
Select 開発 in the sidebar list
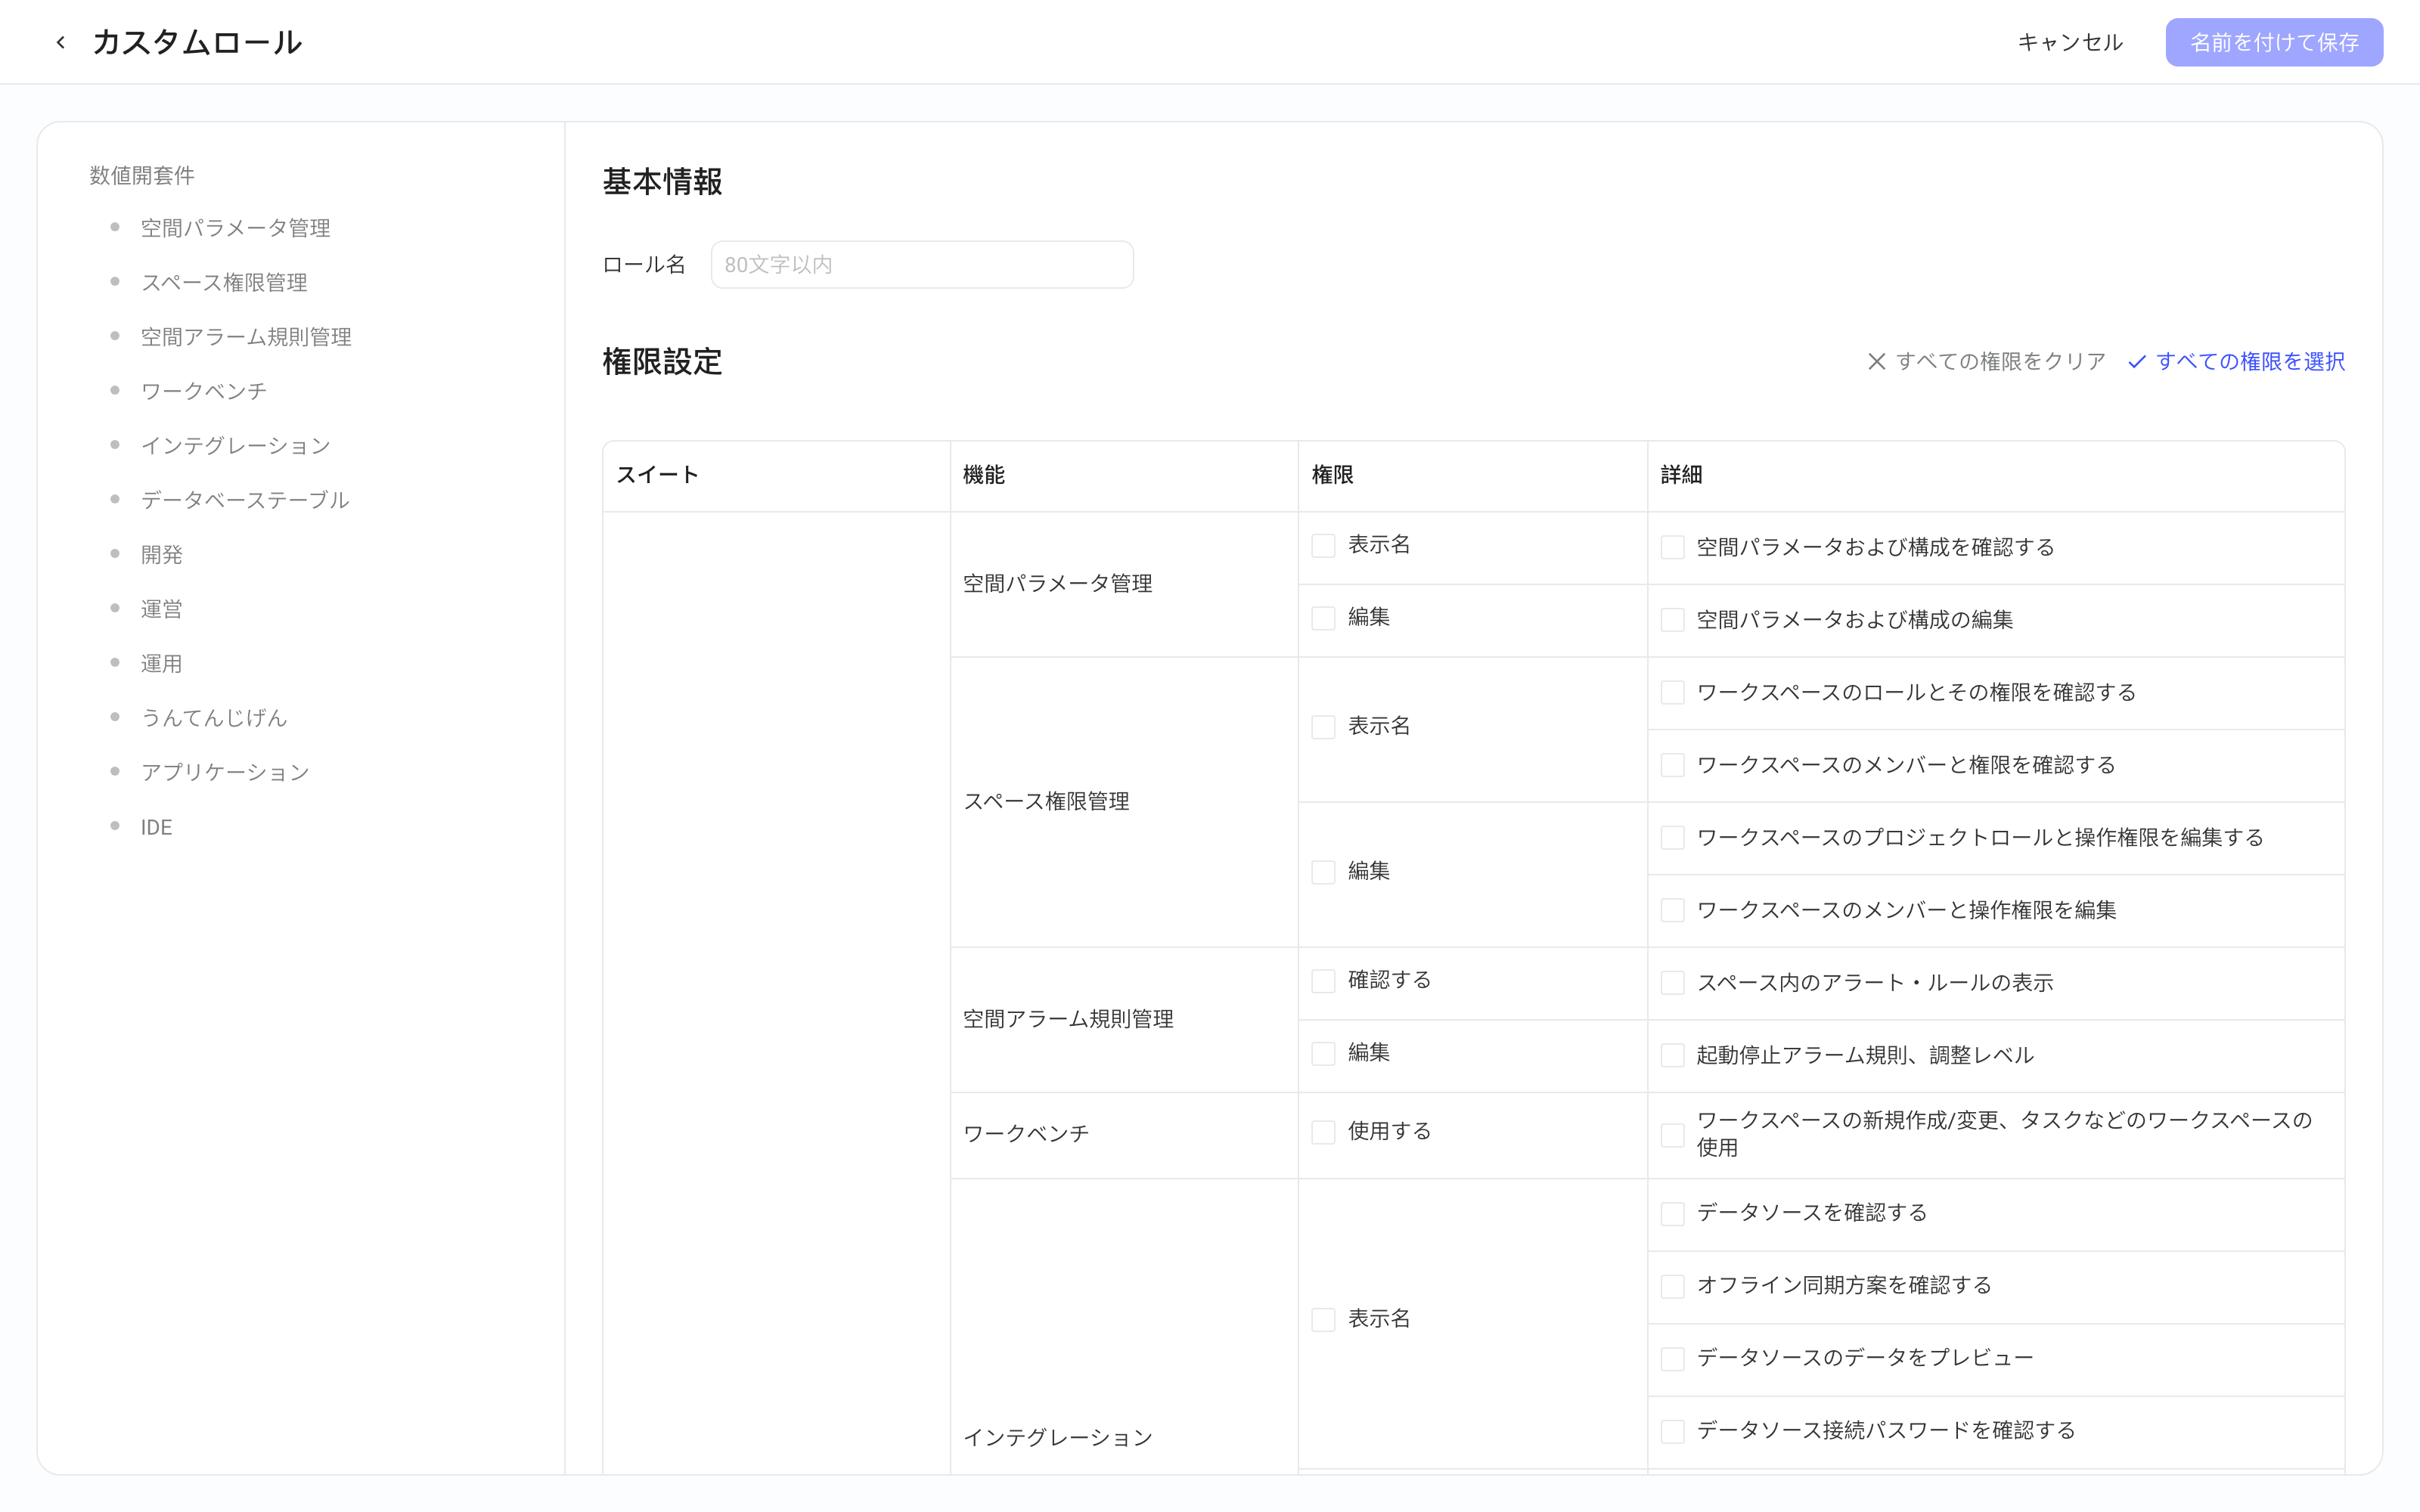[x=161, y=554]
